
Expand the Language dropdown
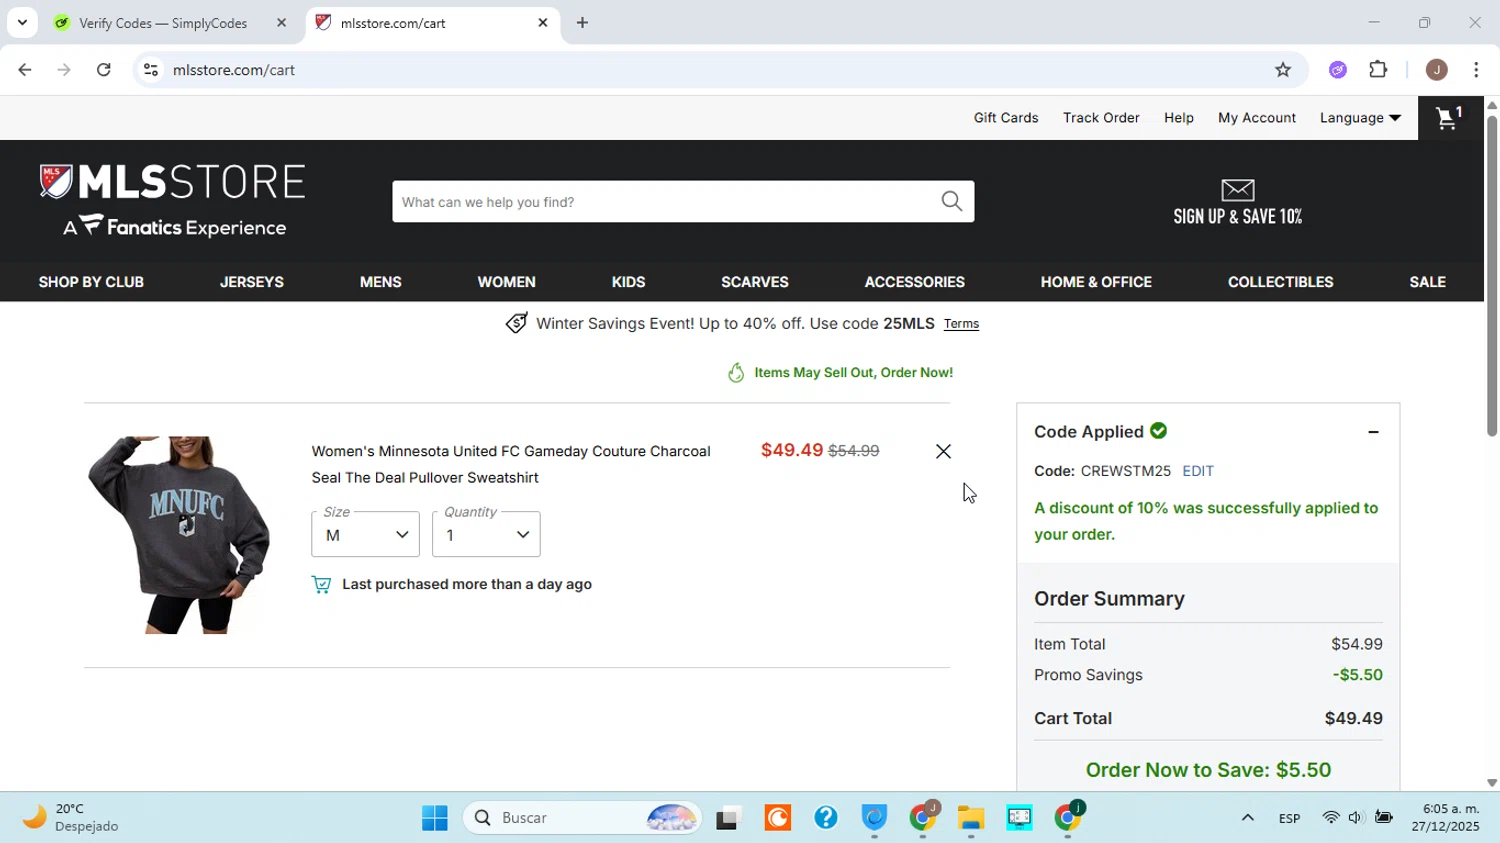pos(1360,118)
